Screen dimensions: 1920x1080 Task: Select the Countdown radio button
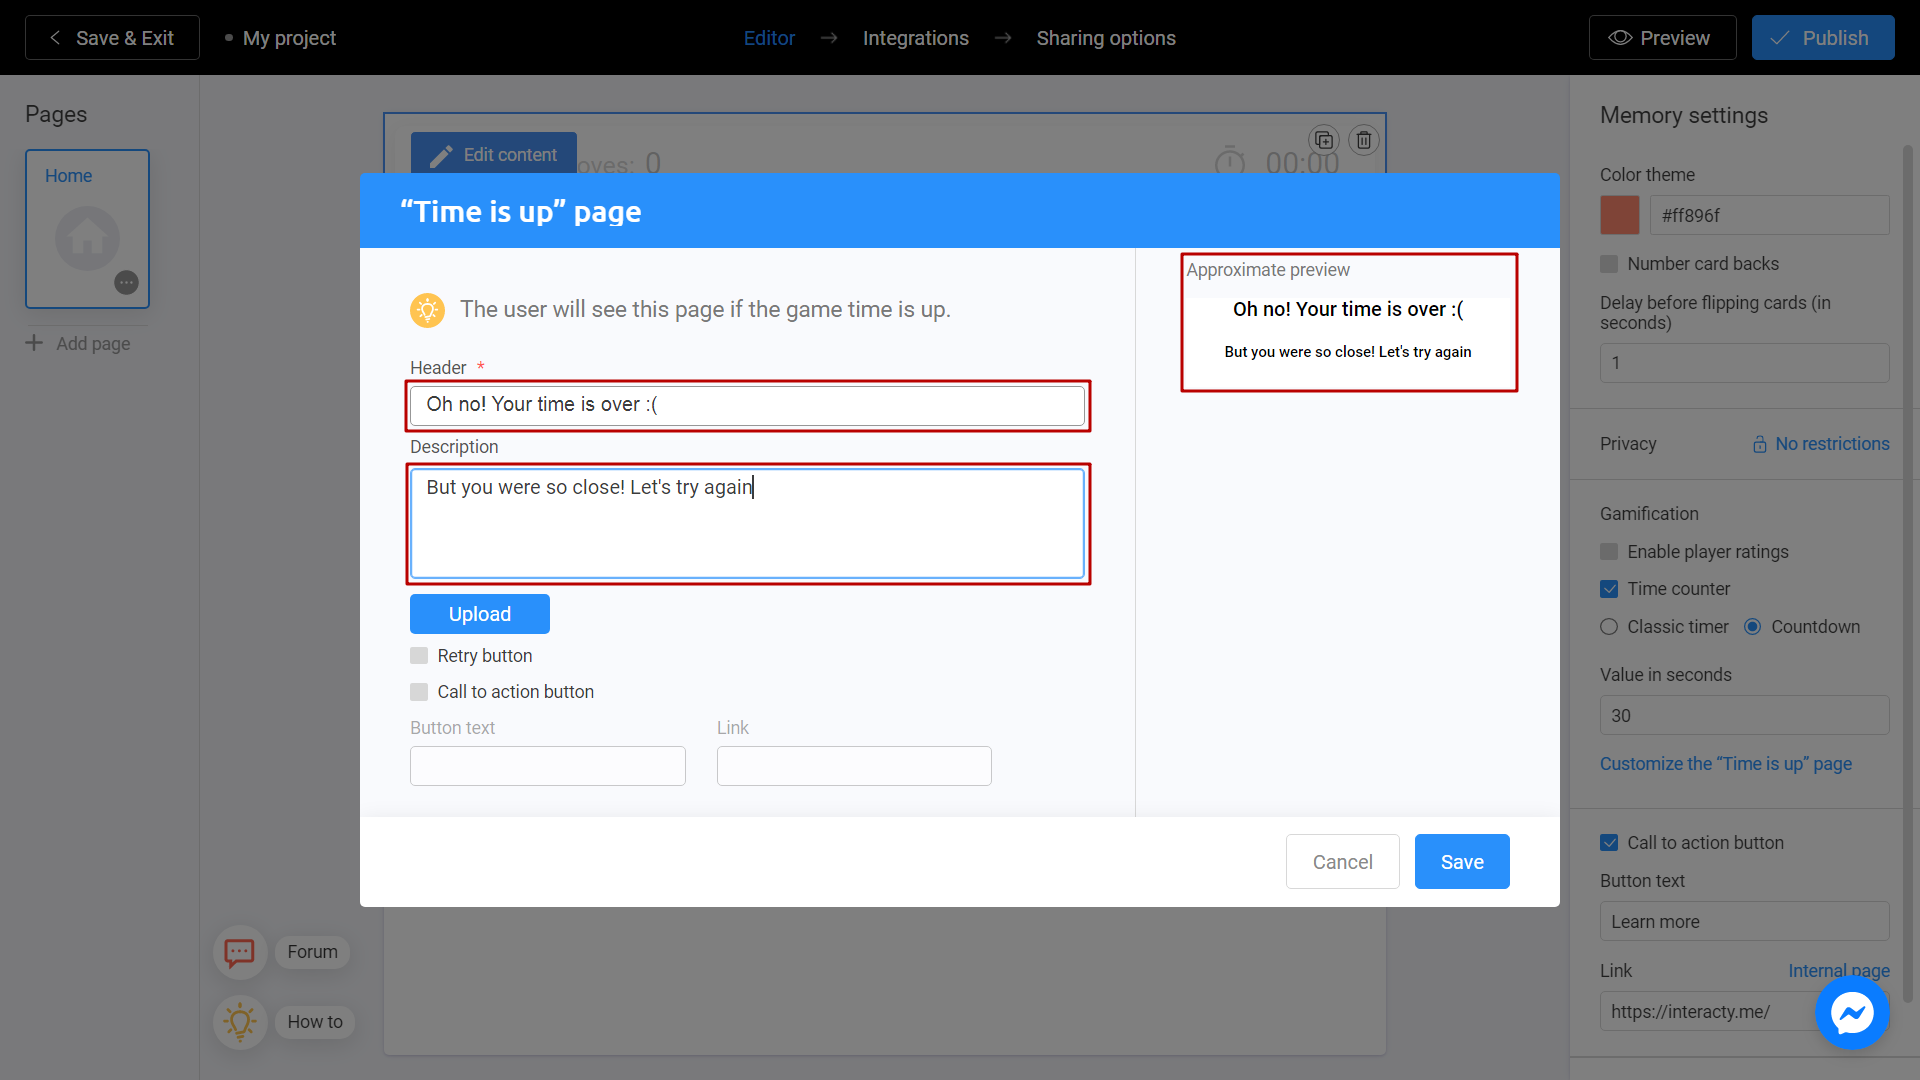tap(1755, 626)
